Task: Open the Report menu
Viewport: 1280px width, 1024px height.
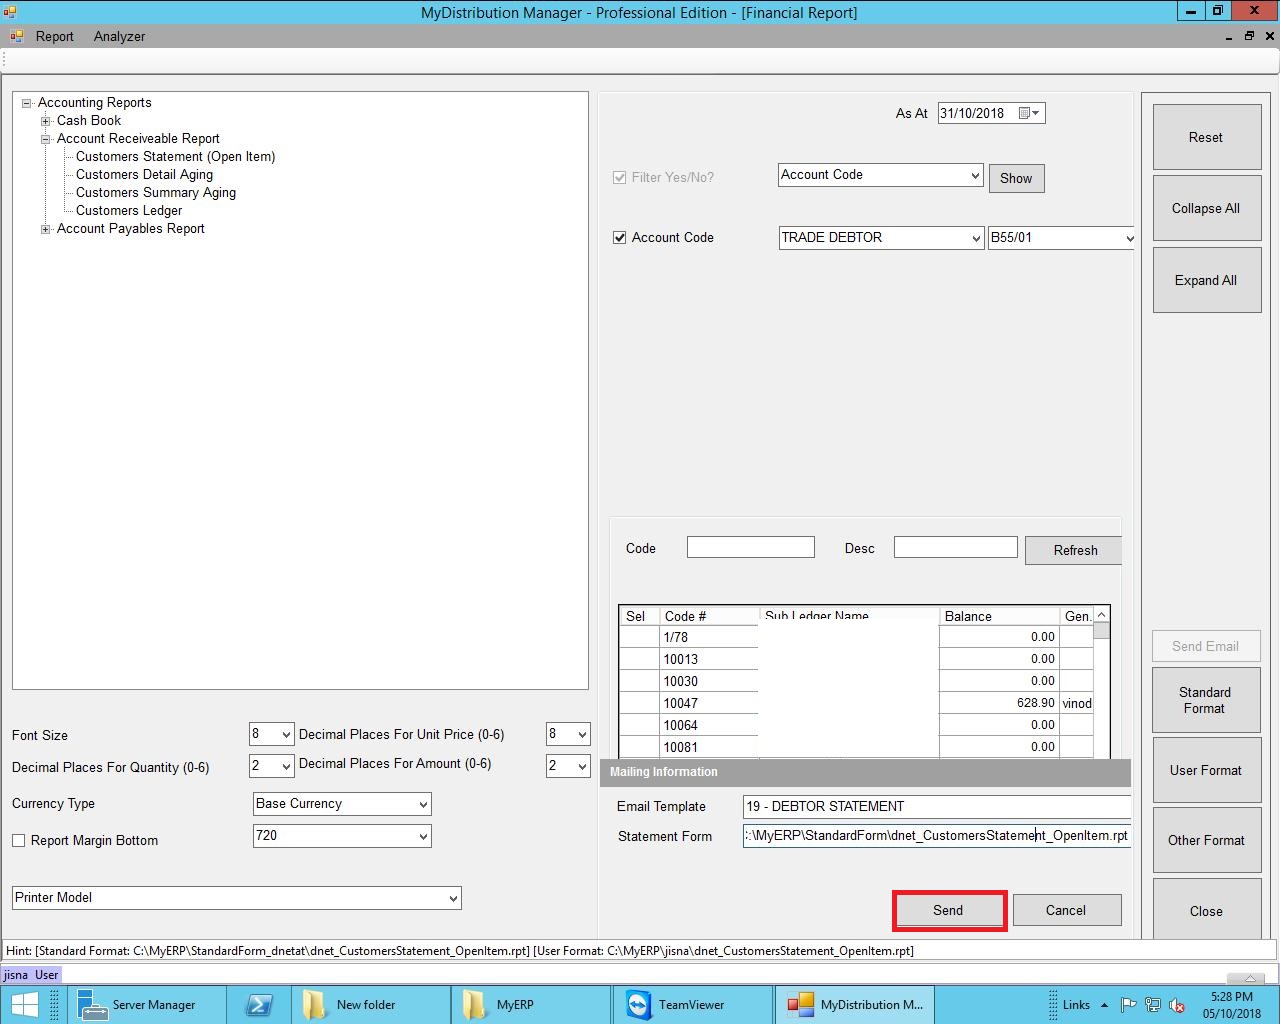Action: pos(54,36)
